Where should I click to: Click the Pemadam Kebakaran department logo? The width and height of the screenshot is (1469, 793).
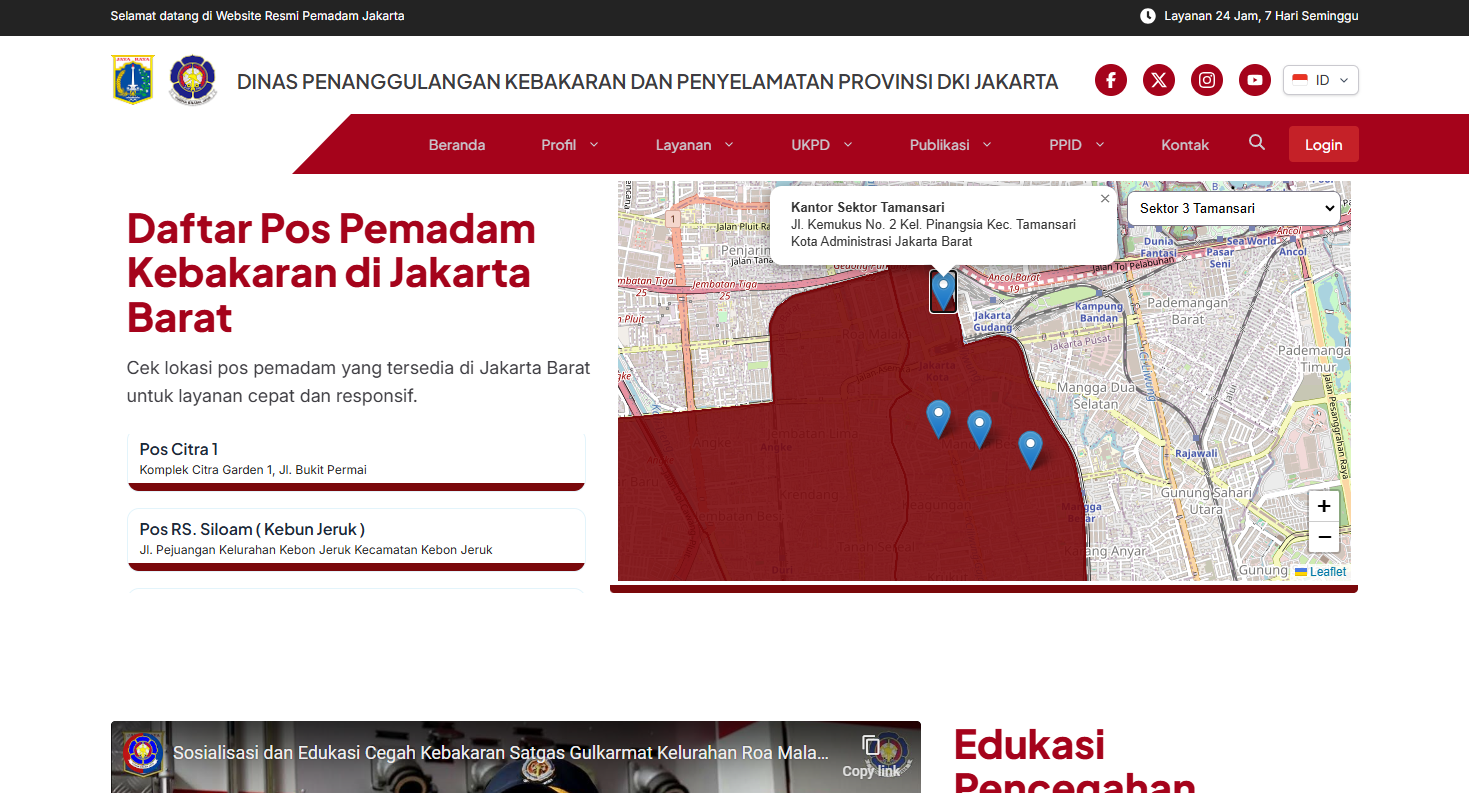coord(192,79)
